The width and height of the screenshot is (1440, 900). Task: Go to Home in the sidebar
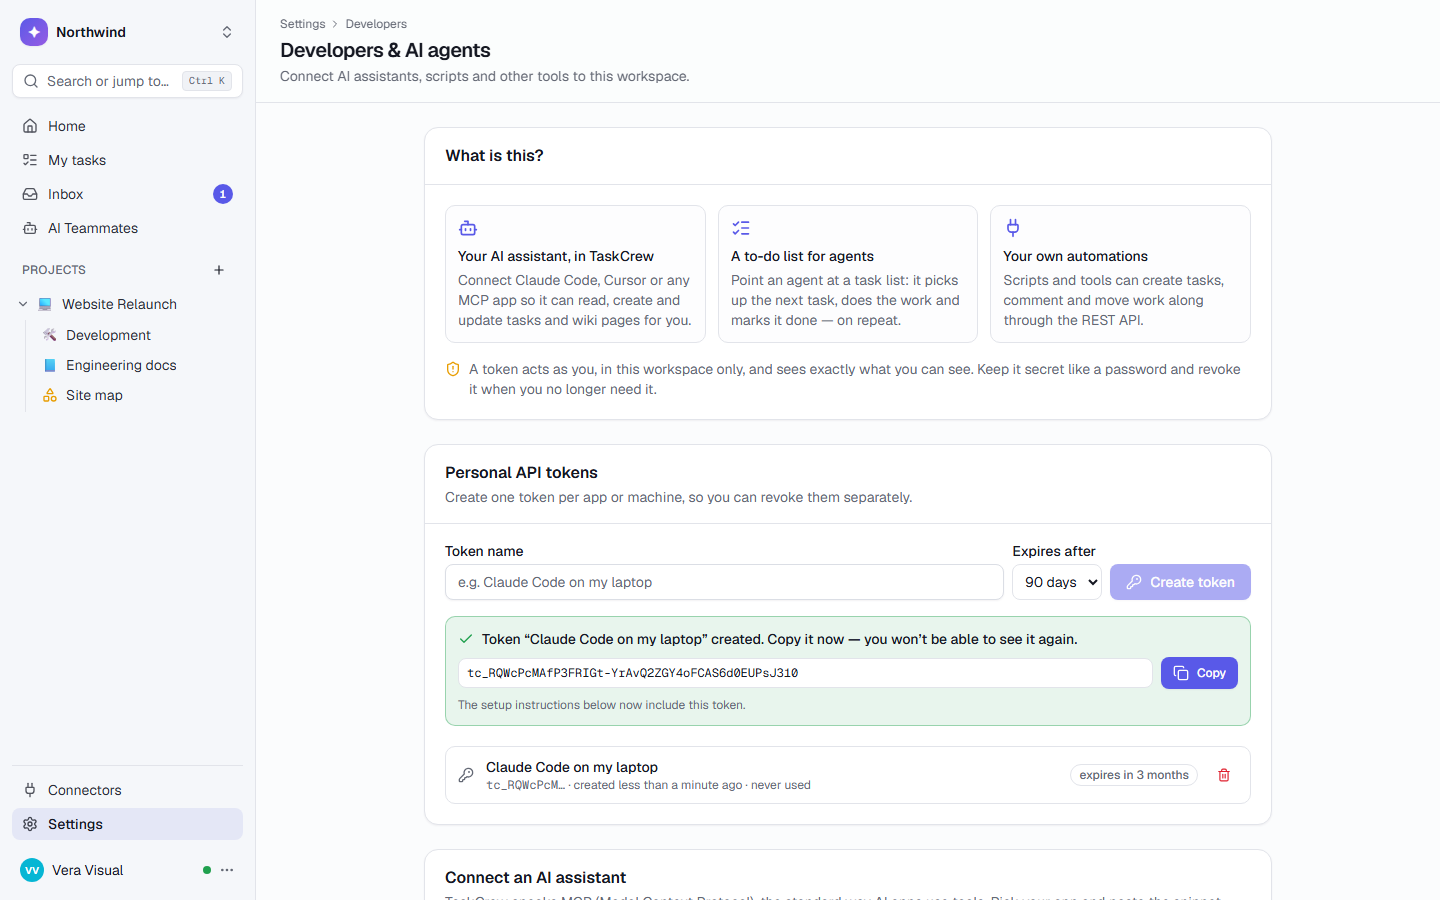click(127, 126)
